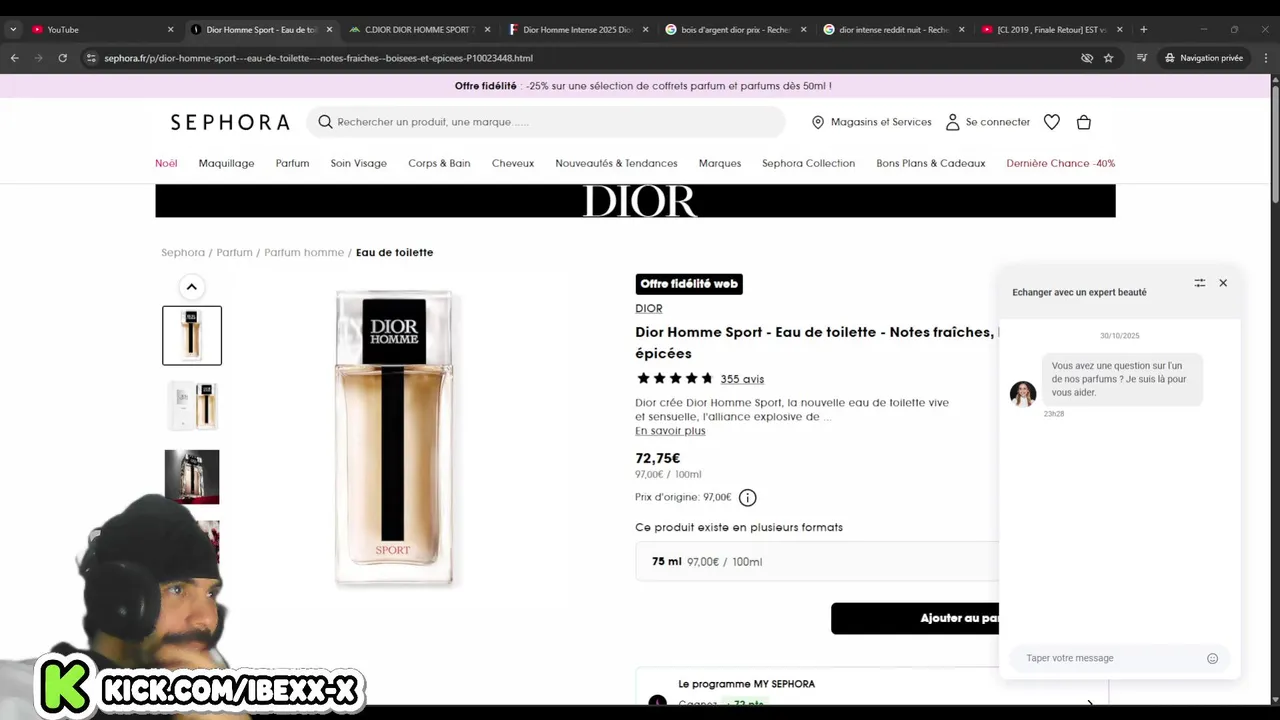Open the wishlist heart icon
1280x720 pixels.
(1051, 122)
